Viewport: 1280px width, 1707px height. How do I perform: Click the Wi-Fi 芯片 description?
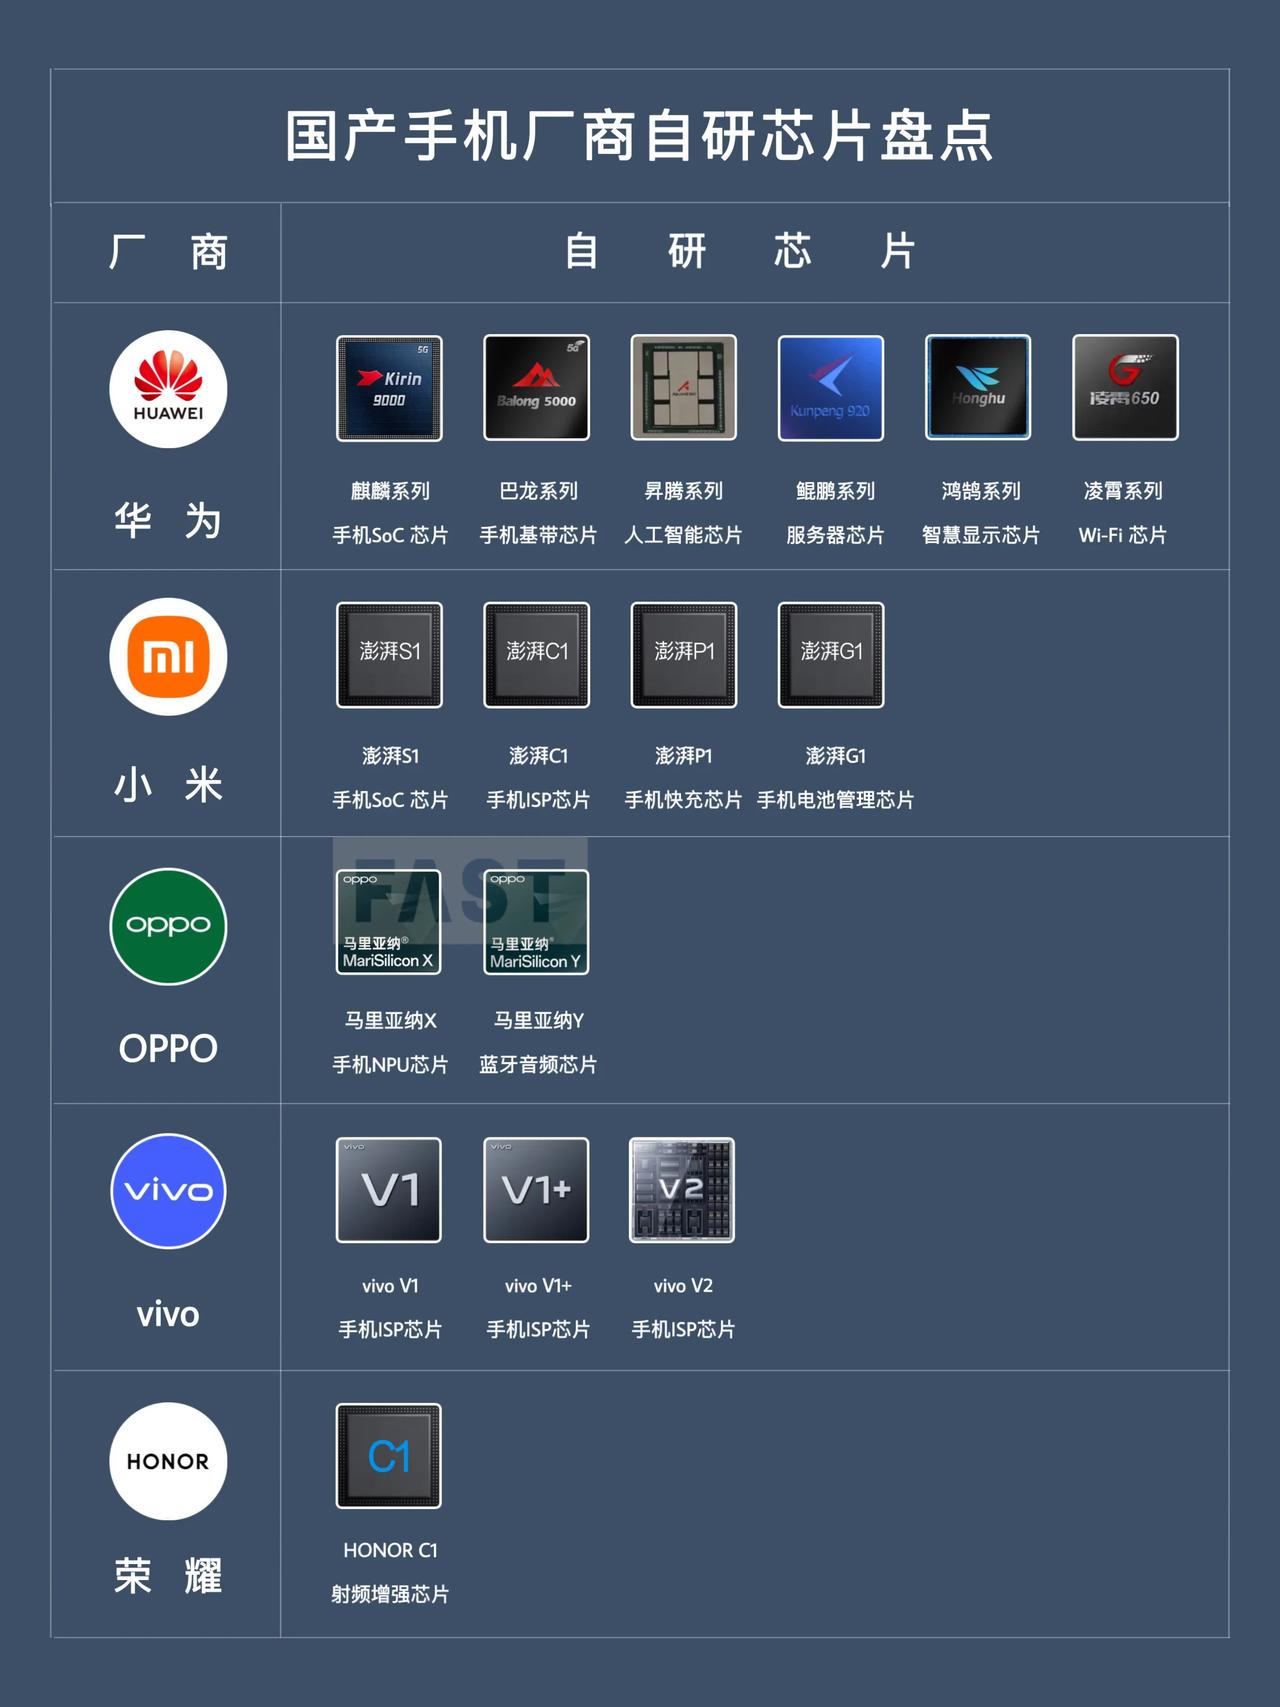point(1123,535)
